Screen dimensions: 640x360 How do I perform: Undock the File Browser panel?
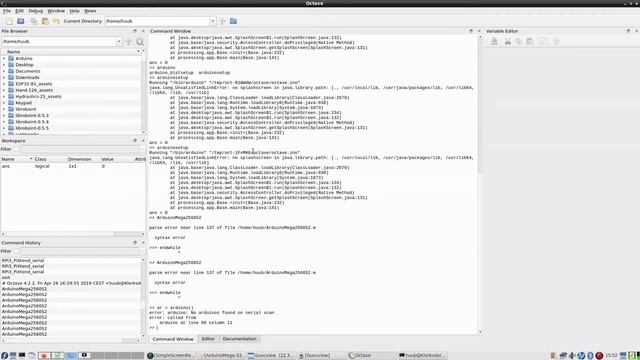(x=135, y=31)
